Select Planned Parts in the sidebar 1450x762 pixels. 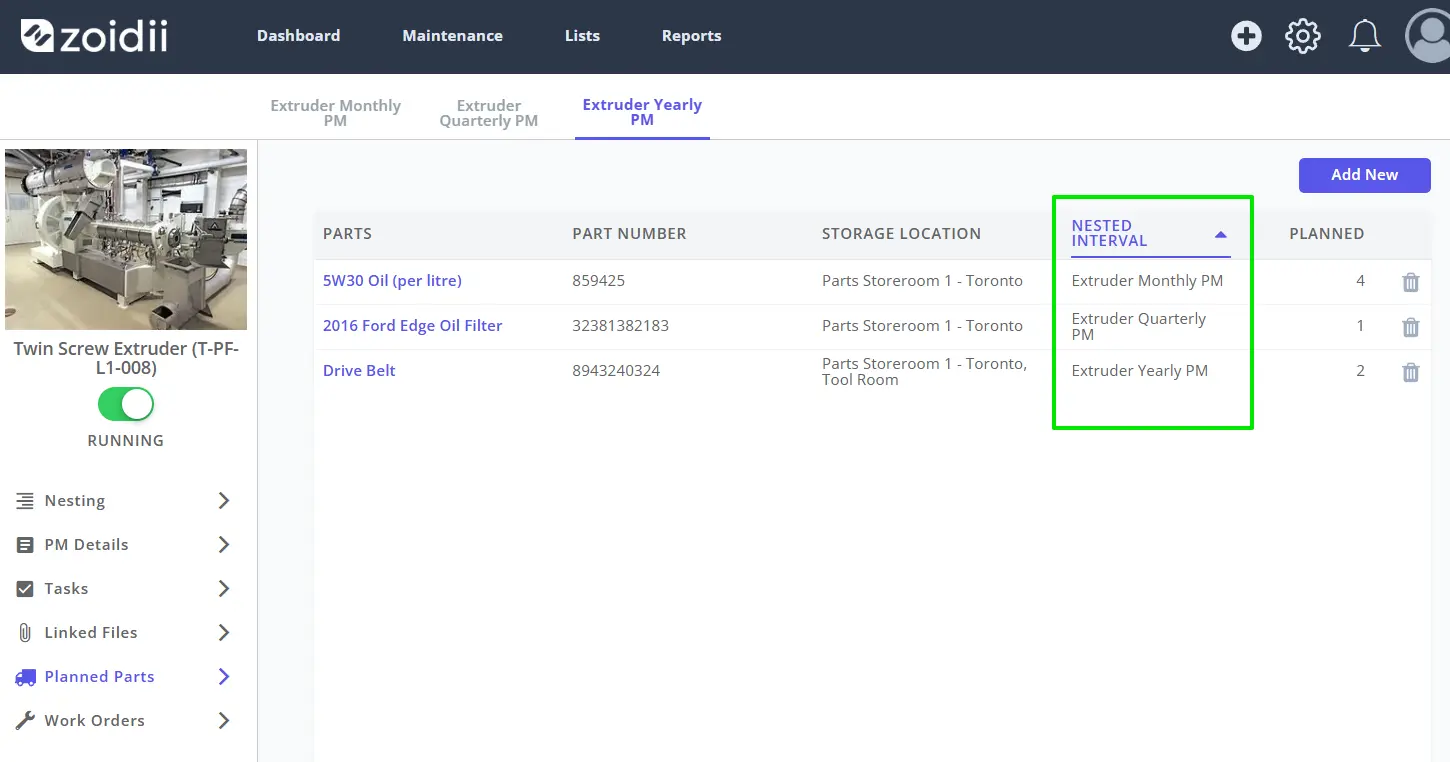coord(100,677)
